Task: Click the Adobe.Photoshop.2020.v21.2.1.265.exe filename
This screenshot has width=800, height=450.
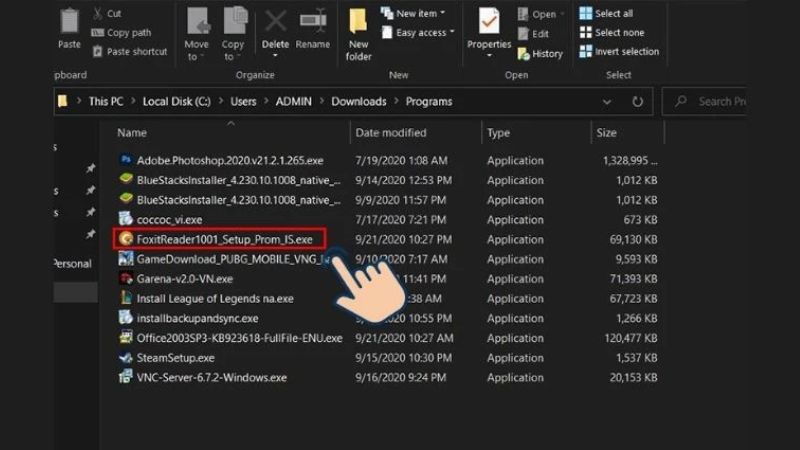Action: click(230, 160)
